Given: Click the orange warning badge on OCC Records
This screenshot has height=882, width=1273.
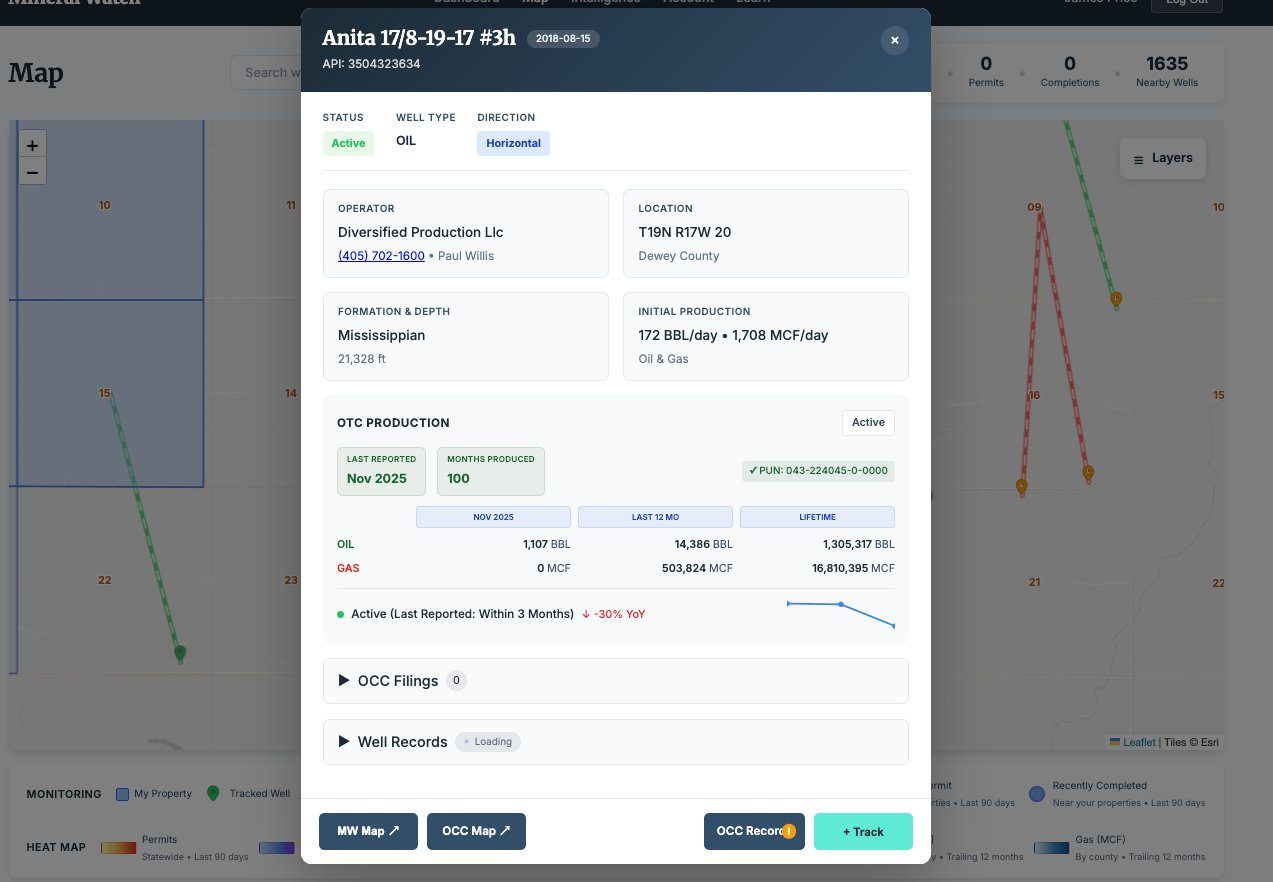Looking at the screenshot, I should pos(789,831).
